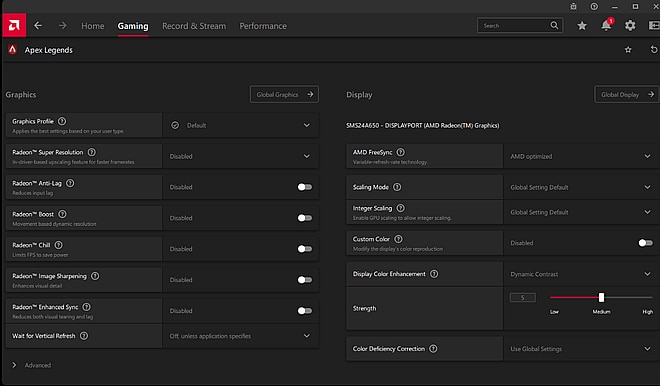Click the Strength slider handle
Screen dimensions: 660x386
click(x=601, y=298)
